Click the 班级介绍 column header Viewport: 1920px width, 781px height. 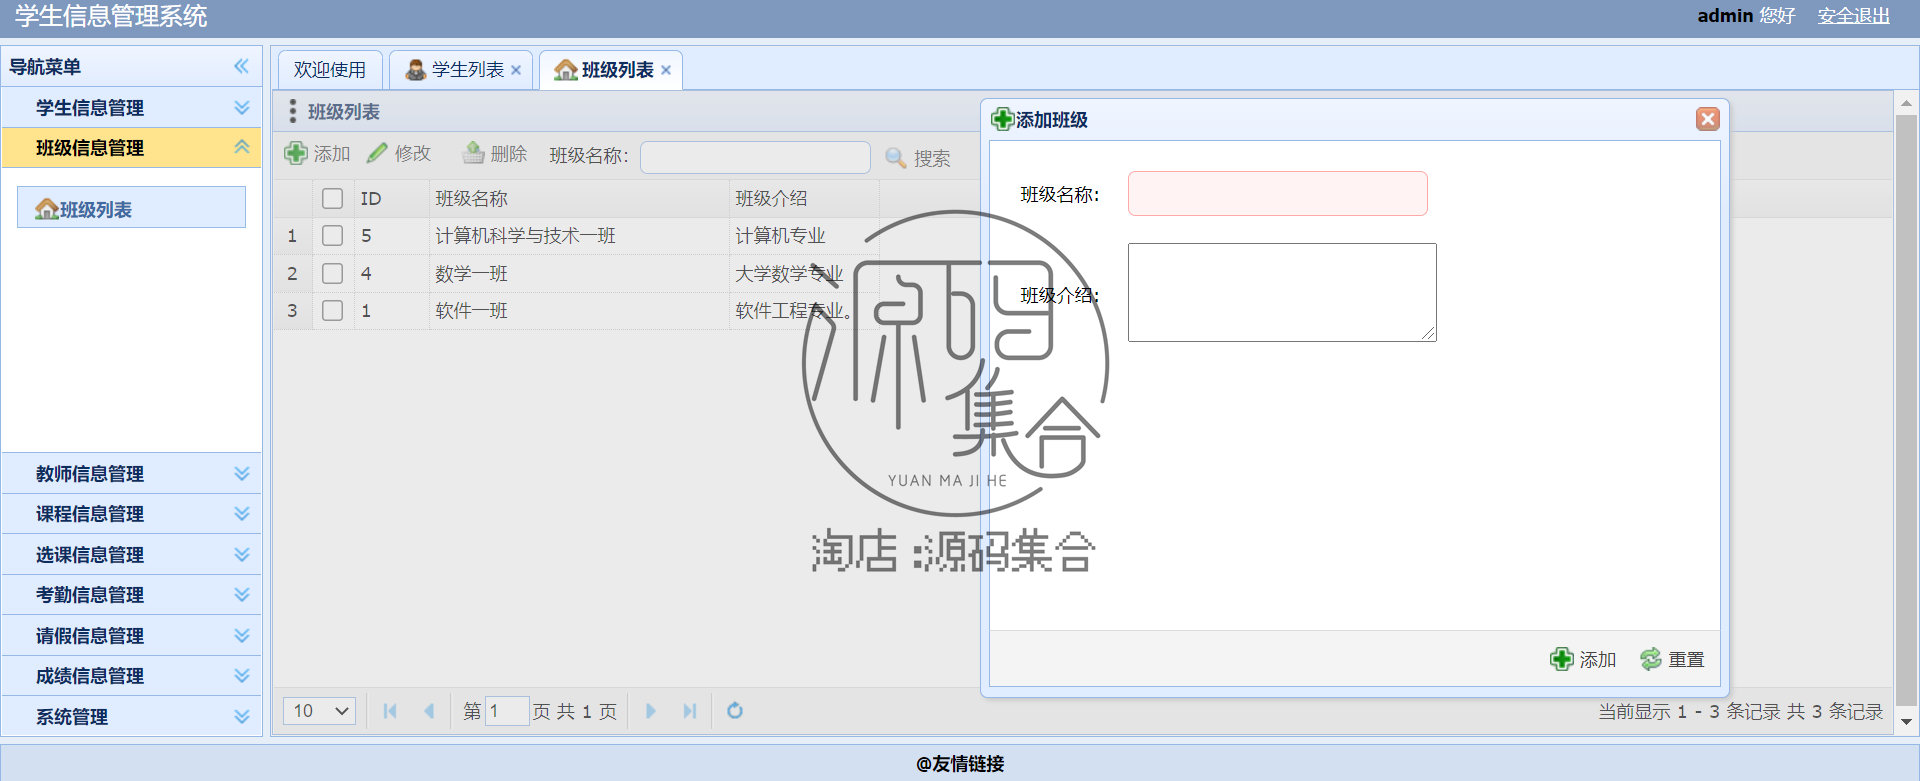point(804,198)
